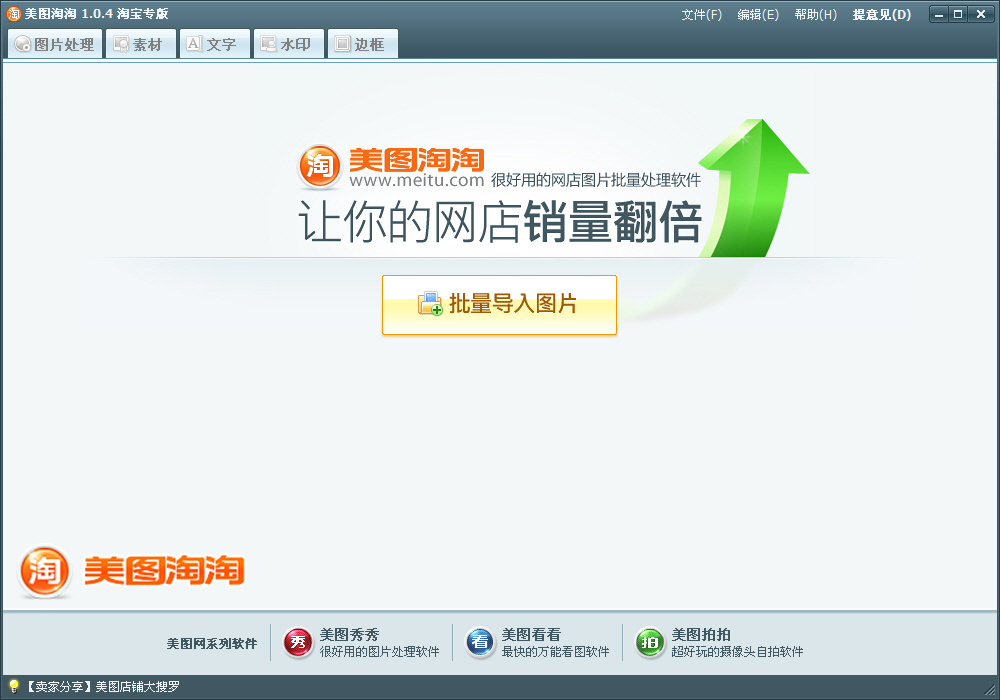Open the 文字 tab
The width and height of the screenshot is (1000, 700).
click(214, 44)
